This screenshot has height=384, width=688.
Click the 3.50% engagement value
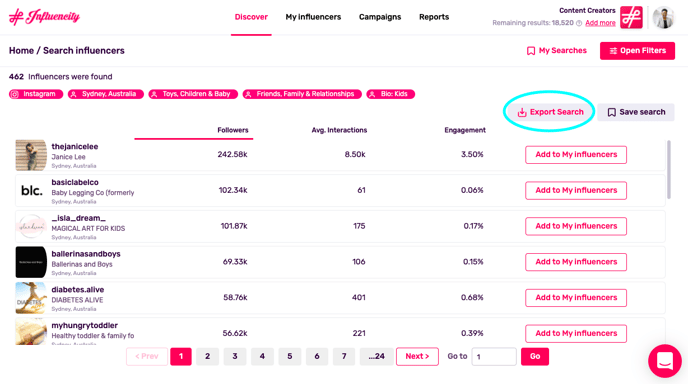[472, 154]
